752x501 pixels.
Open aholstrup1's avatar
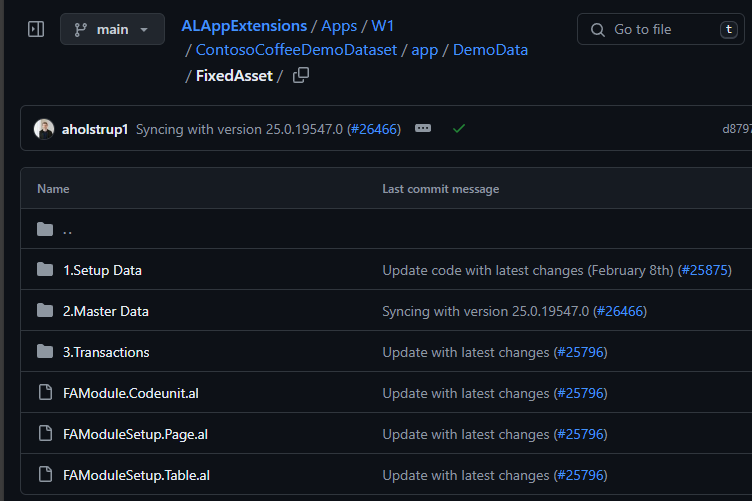[x=44, y=129]
